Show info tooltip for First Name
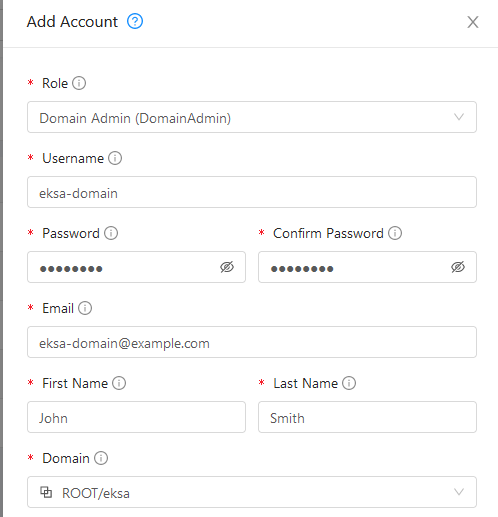Image resolution: width=498 pixels, height=517 pixels. [x=119, y=383]
